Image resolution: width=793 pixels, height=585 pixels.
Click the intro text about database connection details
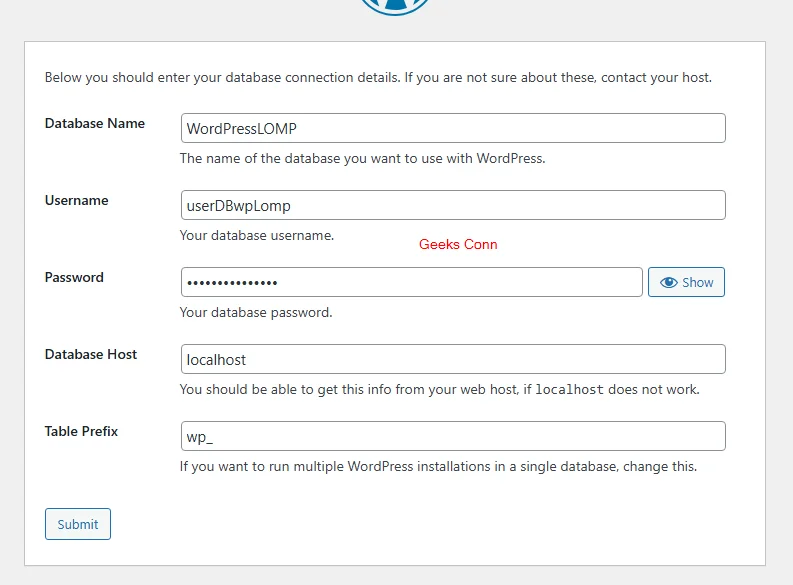pyautogui.click(x=378, y=77)
